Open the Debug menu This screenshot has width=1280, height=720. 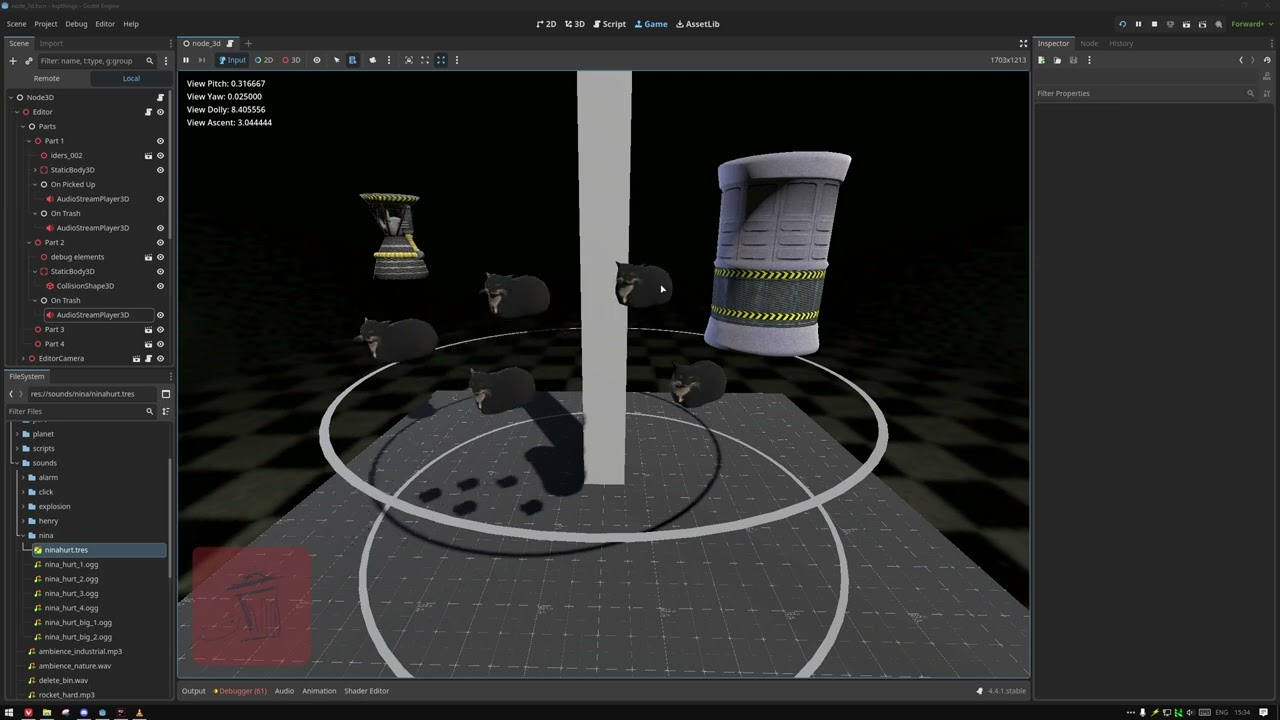pos(76,24)
